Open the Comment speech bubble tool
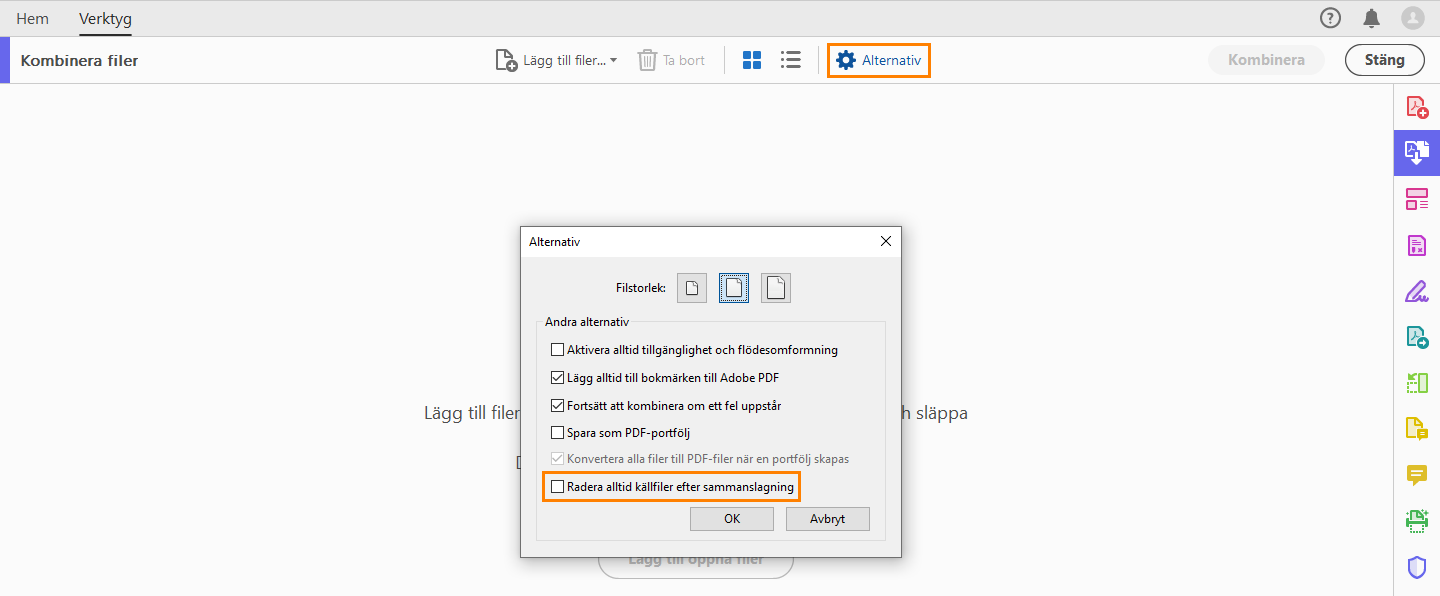The height and width of the screenshot is (596, 1440). pos(1417,475)
